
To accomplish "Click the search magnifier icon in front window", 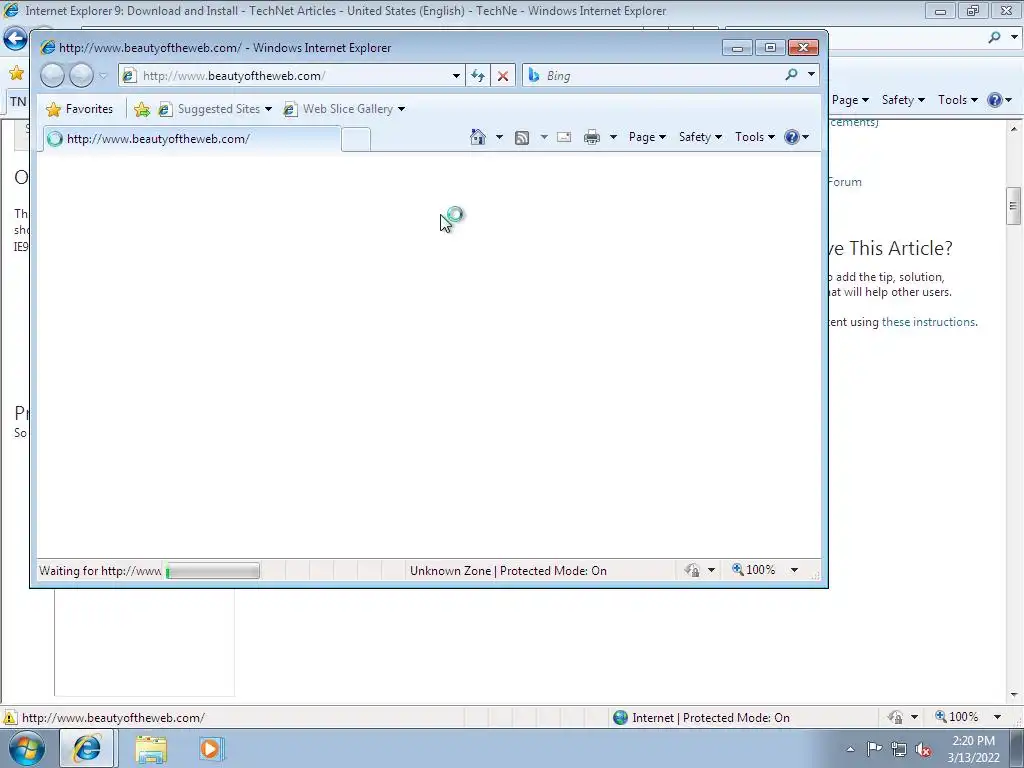I will tap(792, 76).
